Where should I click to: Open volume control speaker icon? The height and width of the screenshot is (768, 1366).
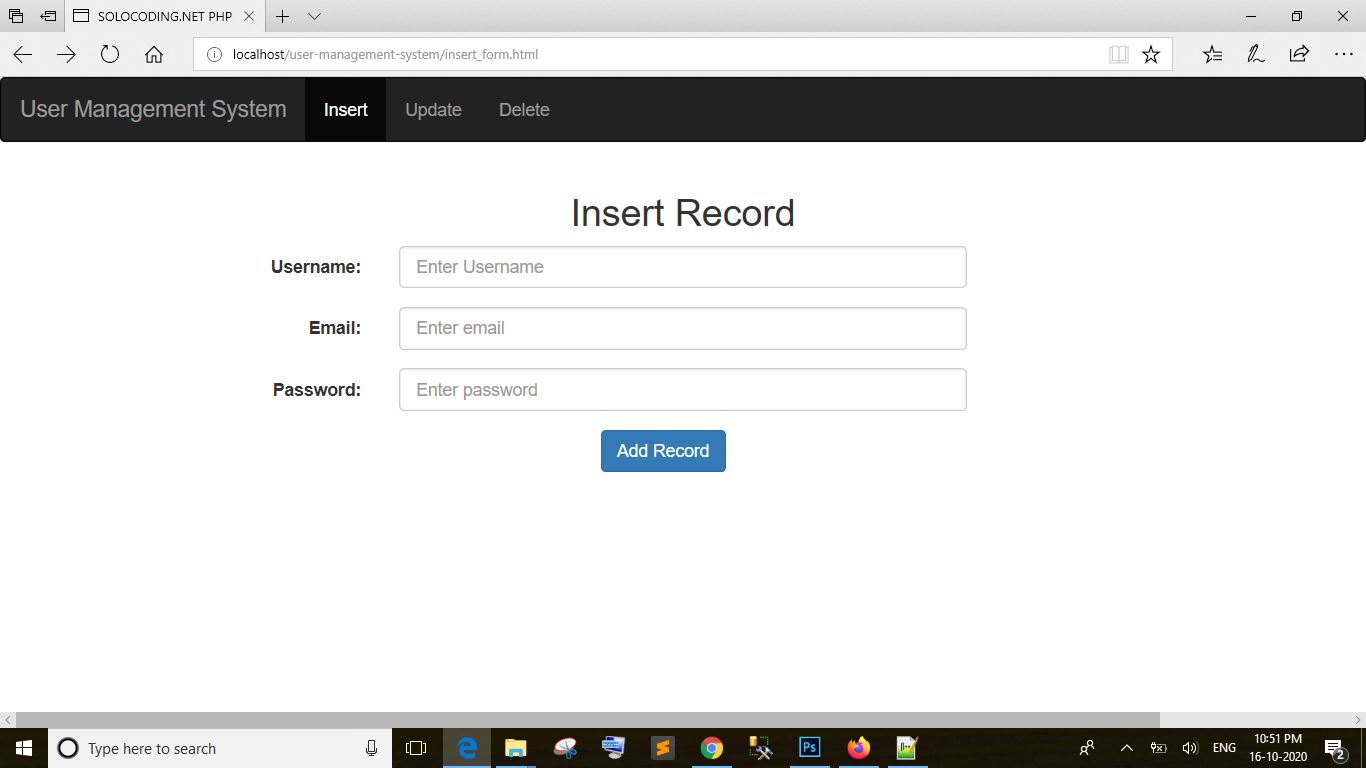[x=1190, y=748]
